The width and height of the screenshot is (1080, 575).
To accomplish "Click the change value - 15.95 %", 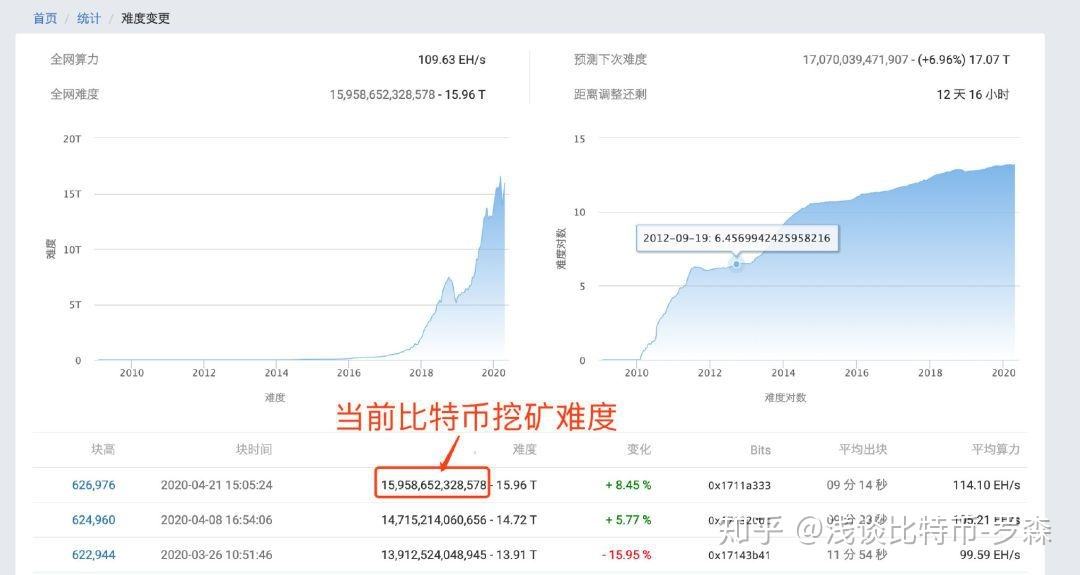I will [x=626, y=555].
